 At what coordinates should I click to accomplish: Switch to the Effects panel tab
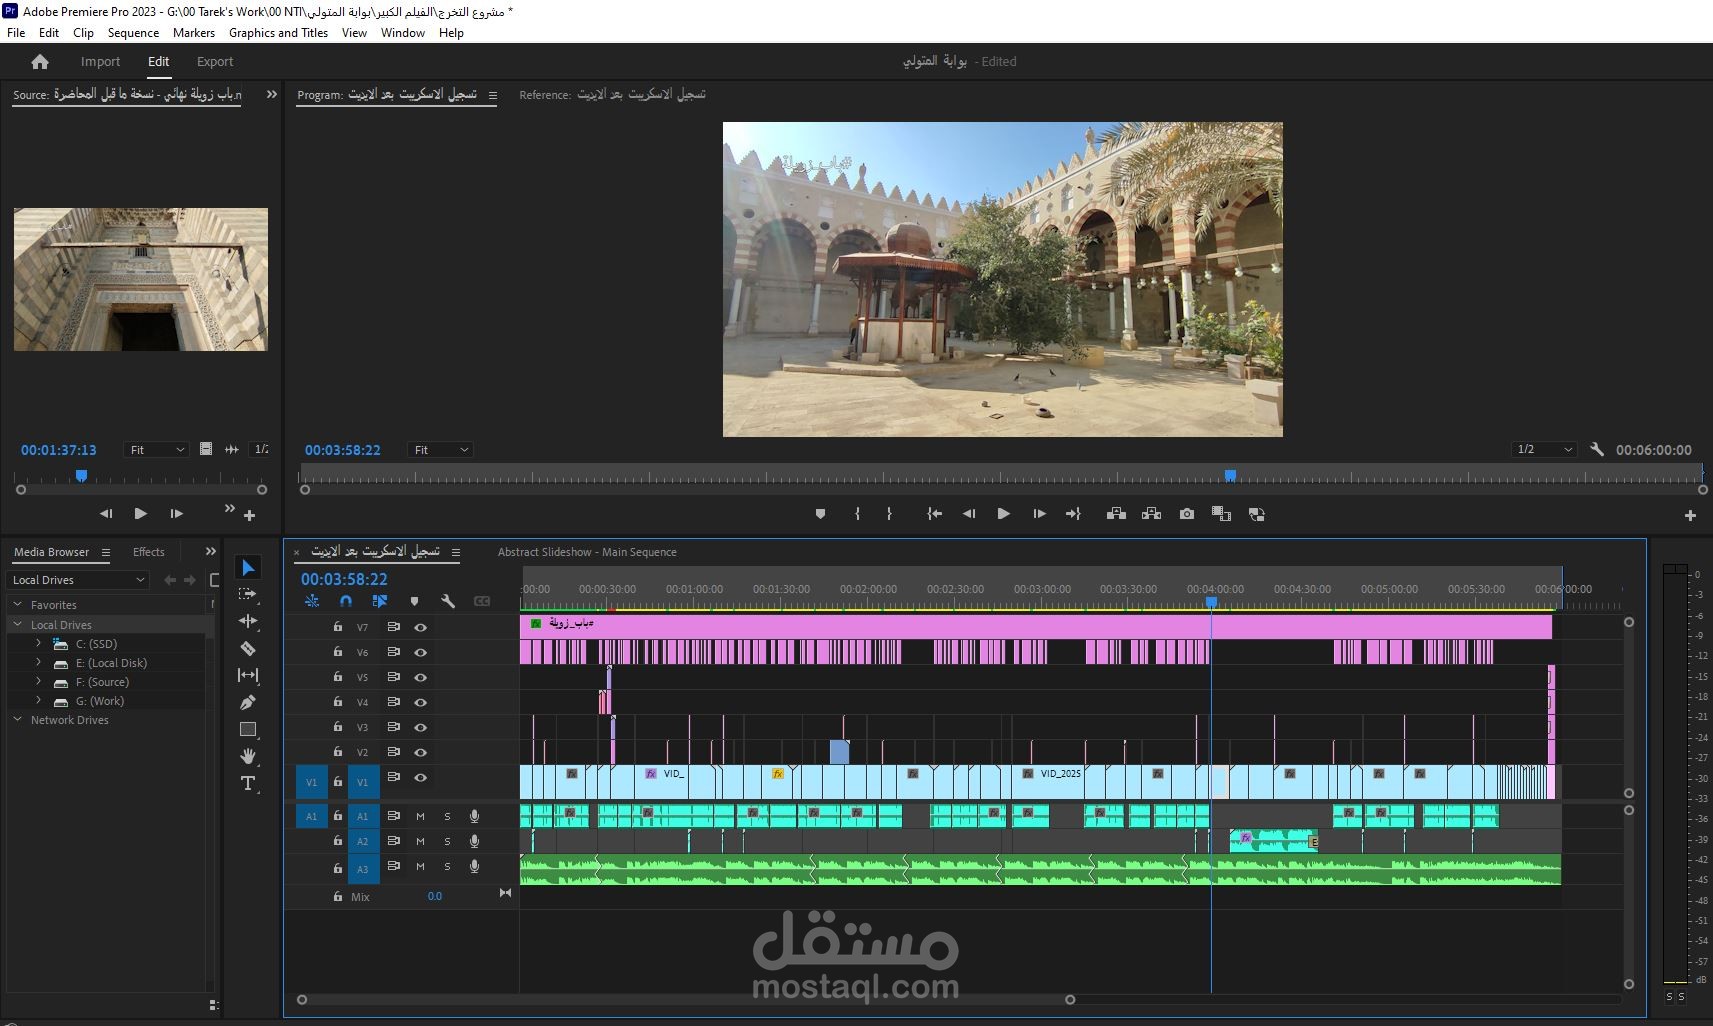pyautogui.click(x=148, y=552)
